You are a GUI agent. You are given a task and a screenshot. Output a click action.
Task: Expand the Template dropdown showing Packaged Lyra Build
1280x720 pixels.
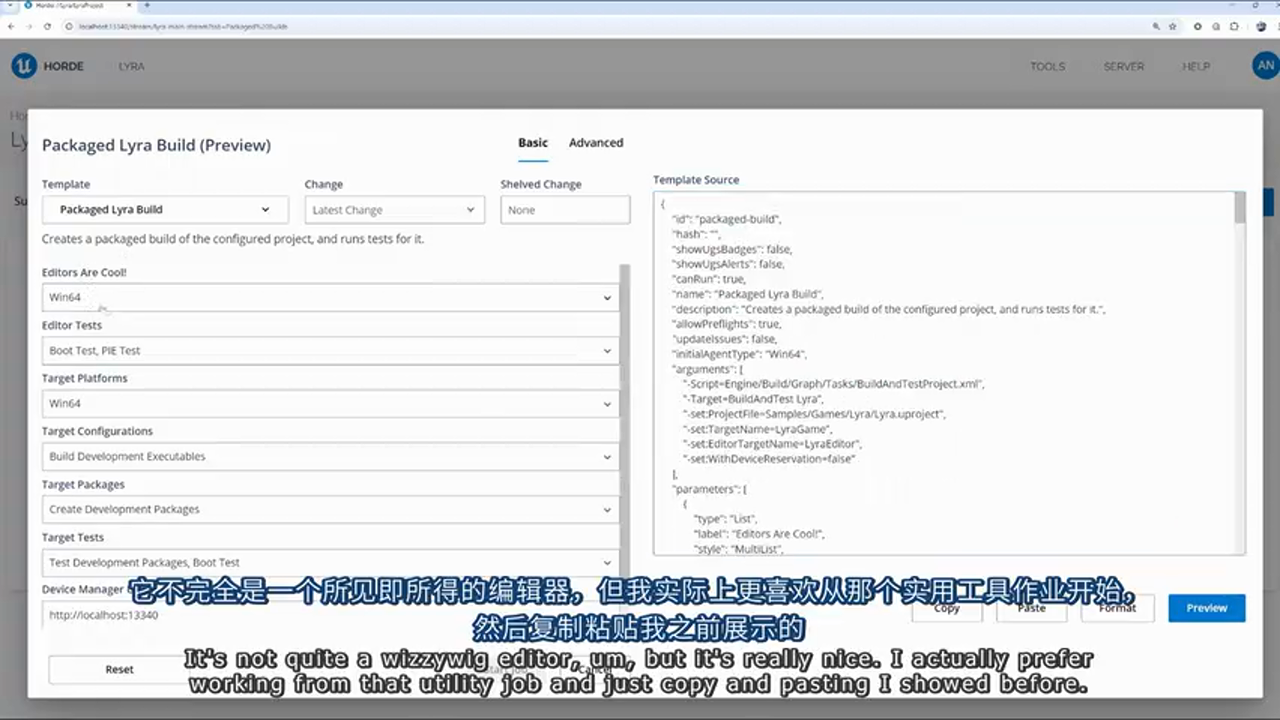point(165,210)
